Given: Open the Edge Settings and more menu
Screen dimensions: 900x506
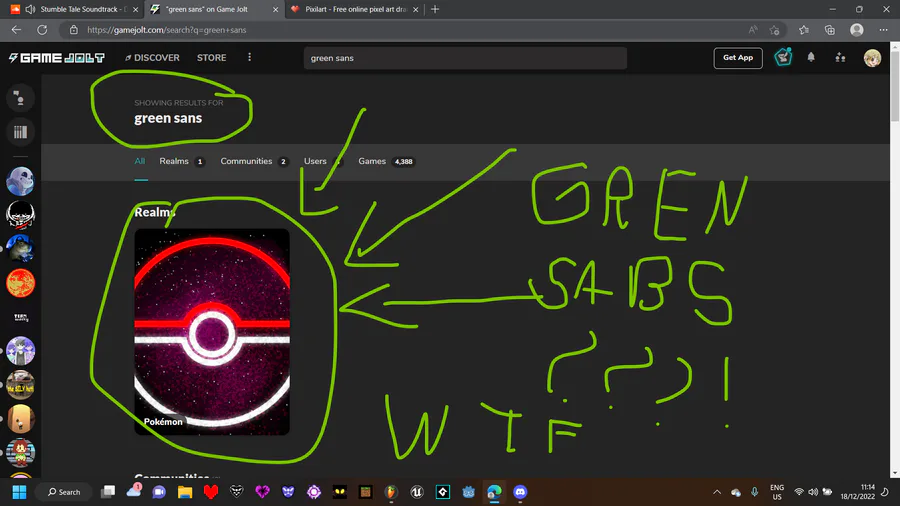Looking at the screenshot, I should coord(883,30).
